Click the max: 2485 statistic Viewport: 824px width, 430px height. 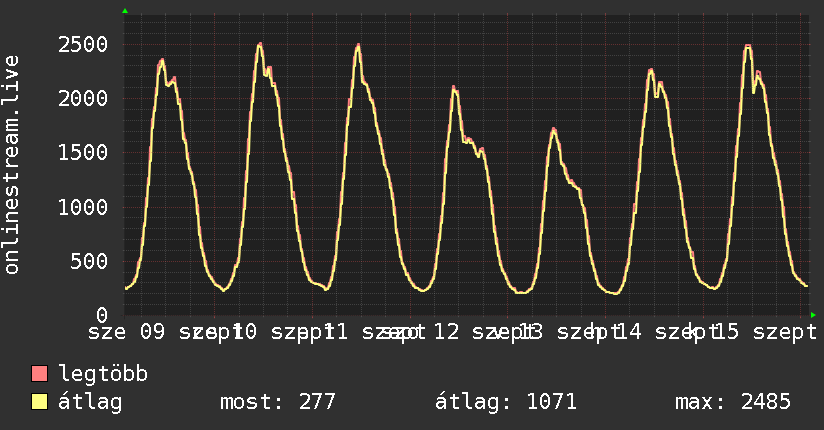[733, 402]
